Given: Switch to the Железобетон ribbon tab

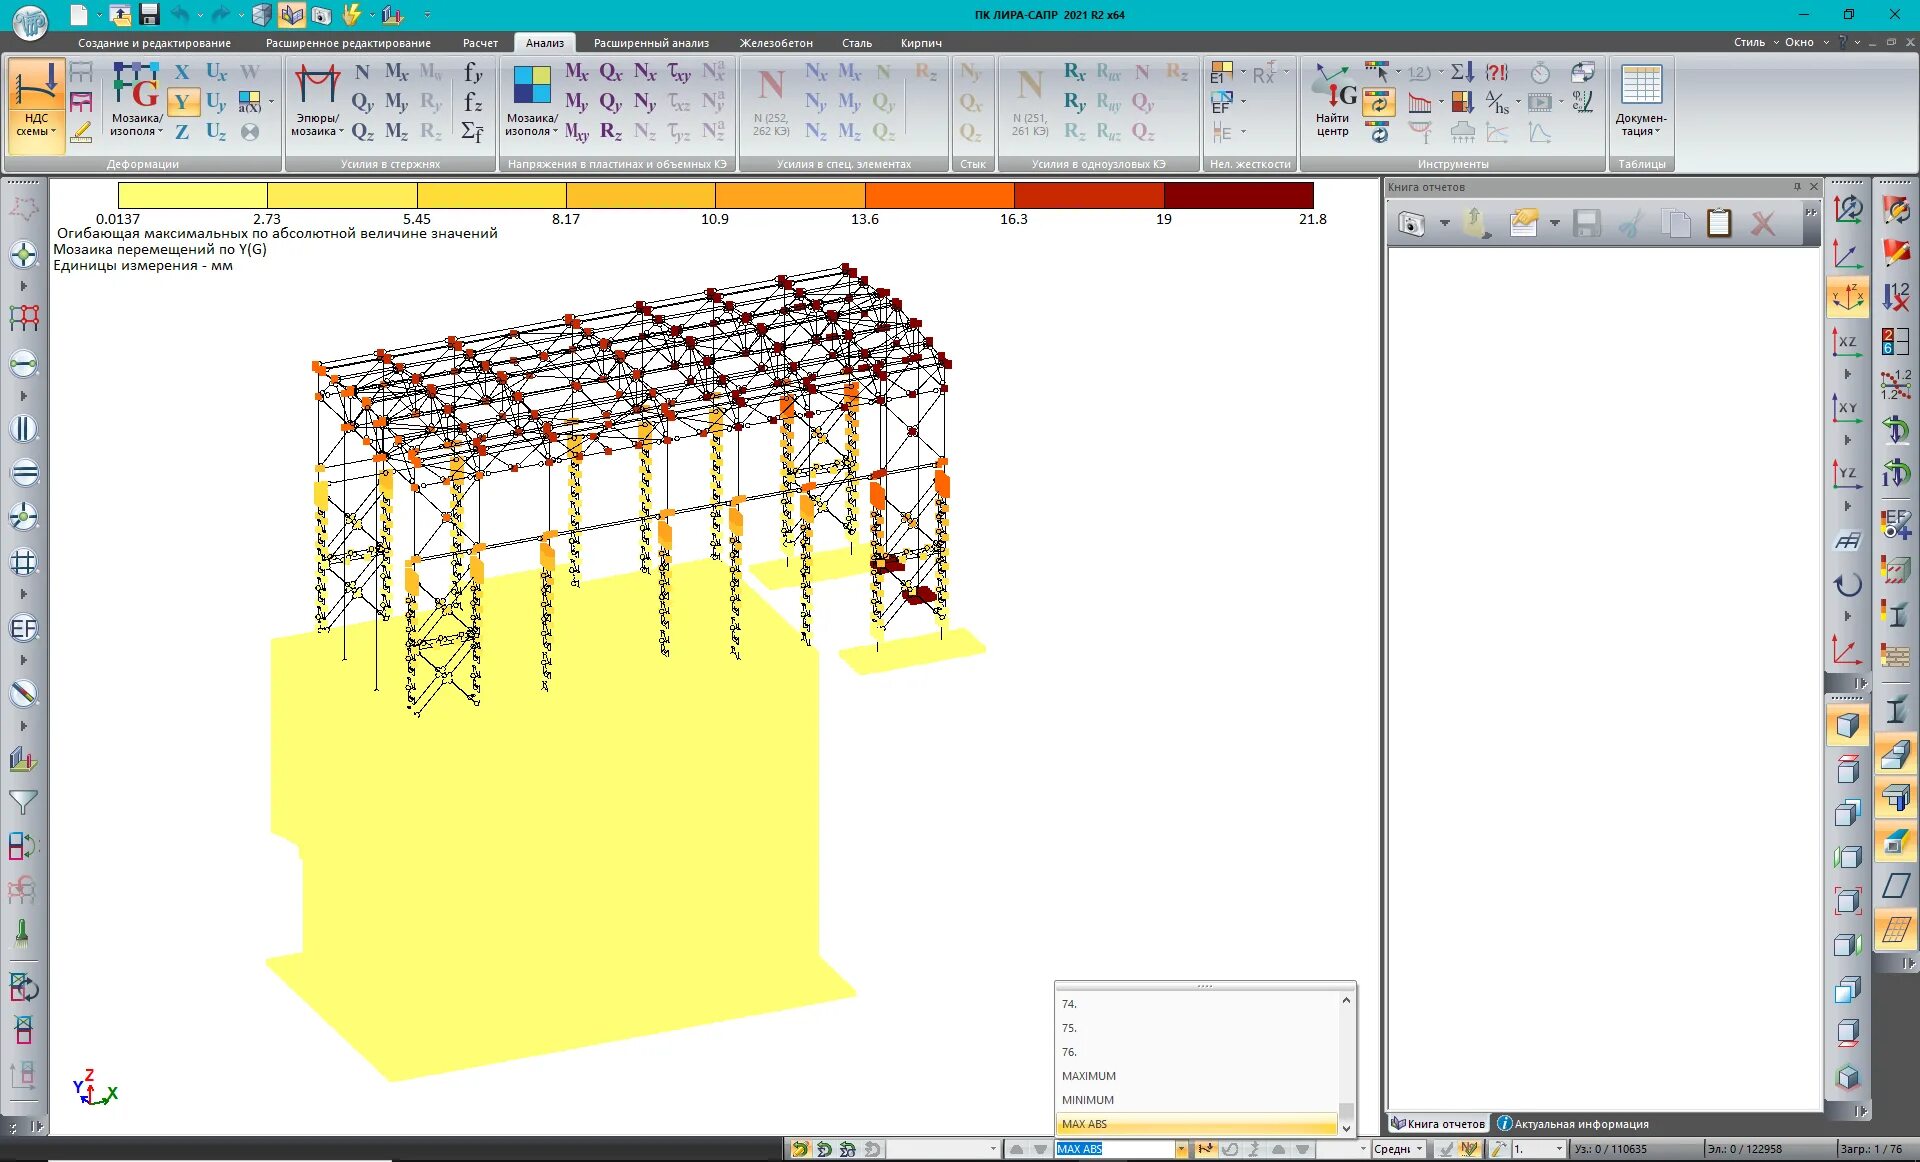Looking at the screenshot, I should [775, 43].
